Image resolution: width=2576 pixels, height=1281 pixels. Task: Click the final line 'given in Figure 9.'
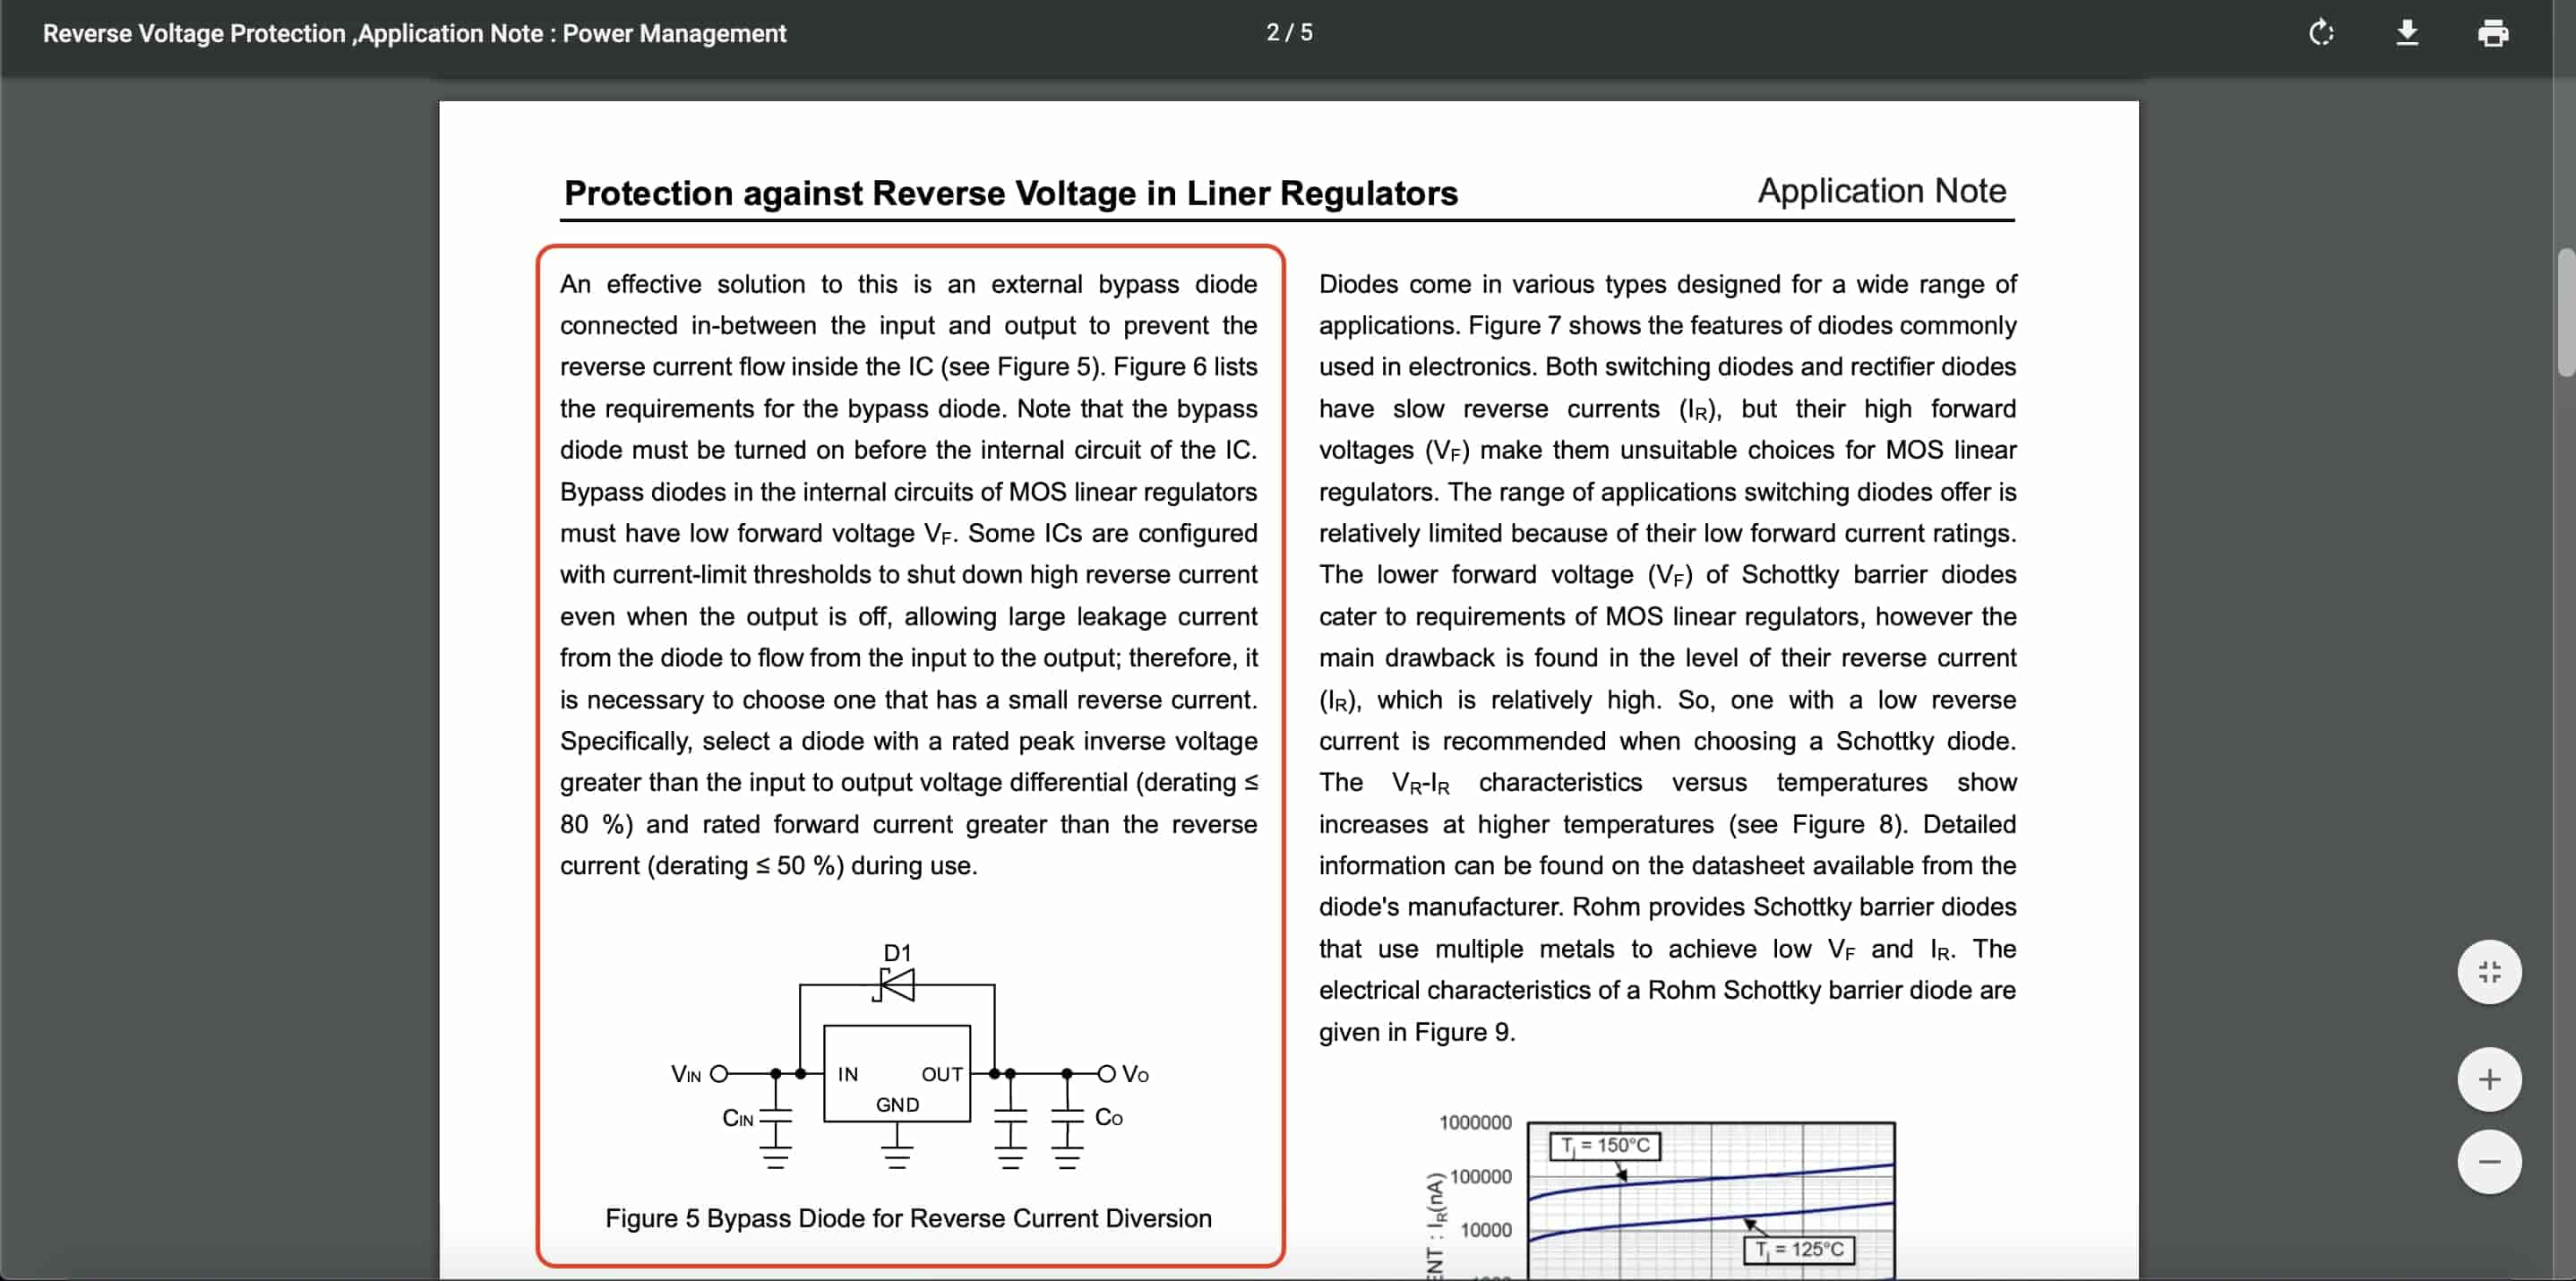(1416, 1032)
